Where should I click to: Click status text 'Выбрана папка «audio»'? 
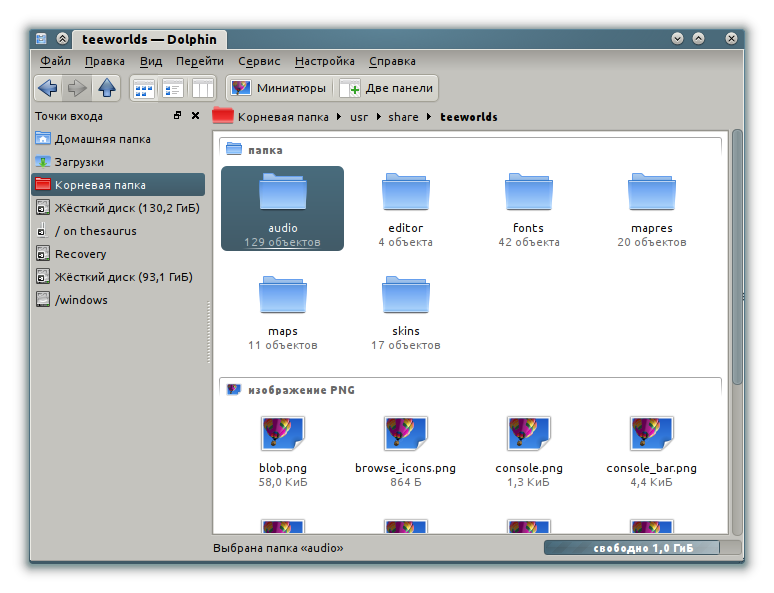pos(278,548)
